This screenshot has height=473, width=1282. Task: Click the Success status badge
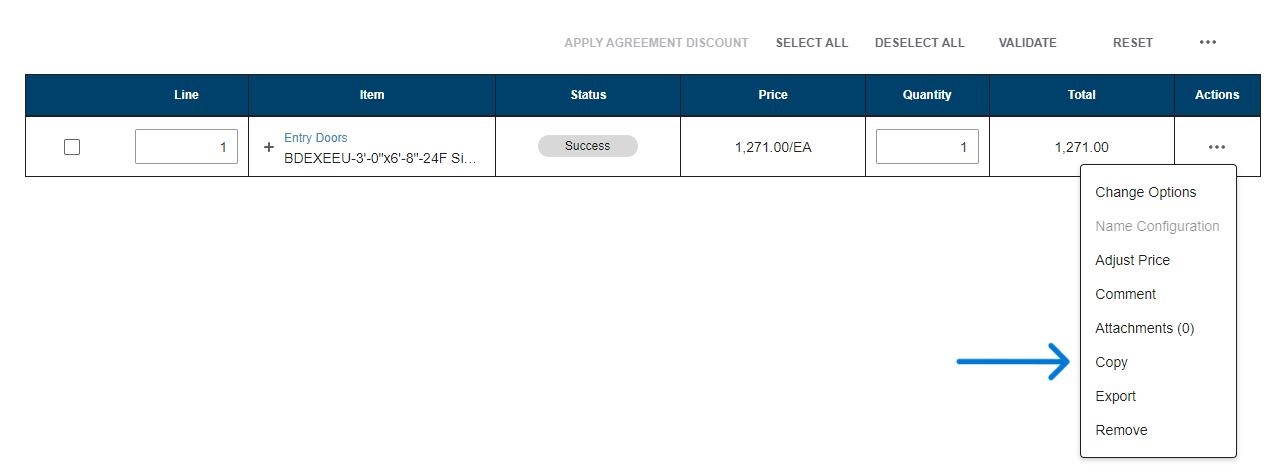pyautogui.click(x=587, y=146)
